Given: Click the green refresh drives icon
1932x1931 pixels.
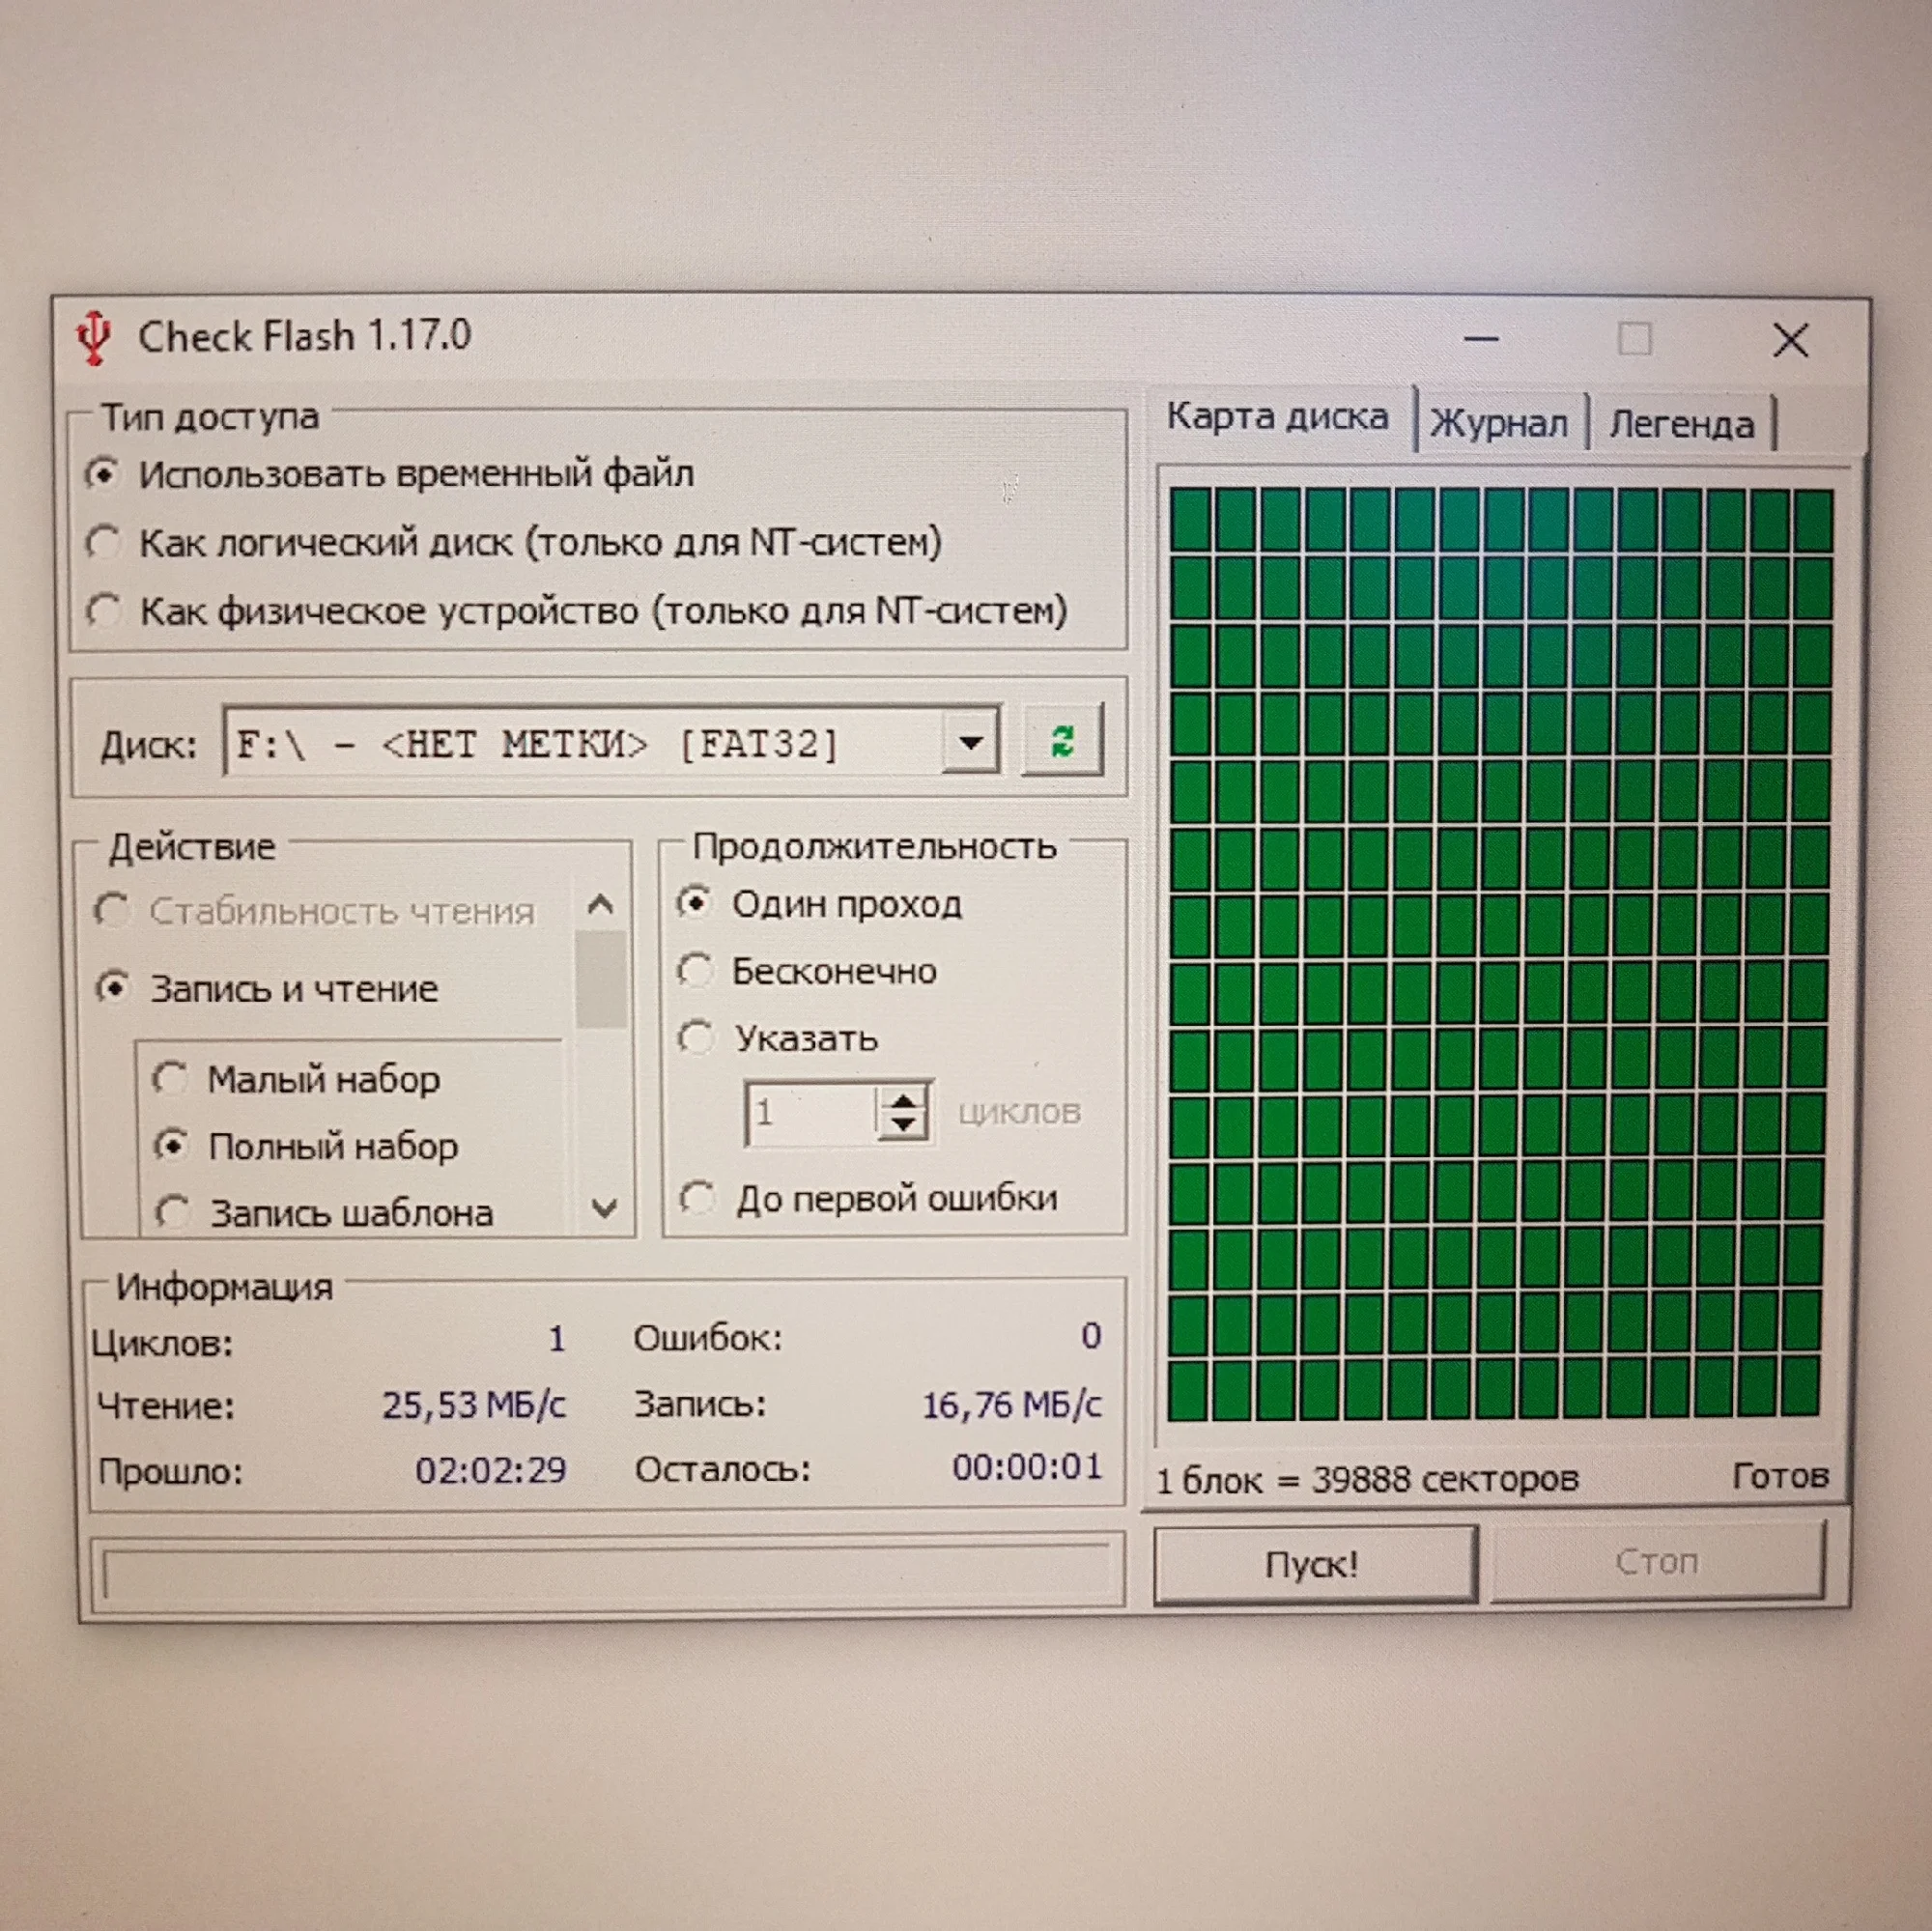Looking at the screenshot, I should pos(1062,741).
